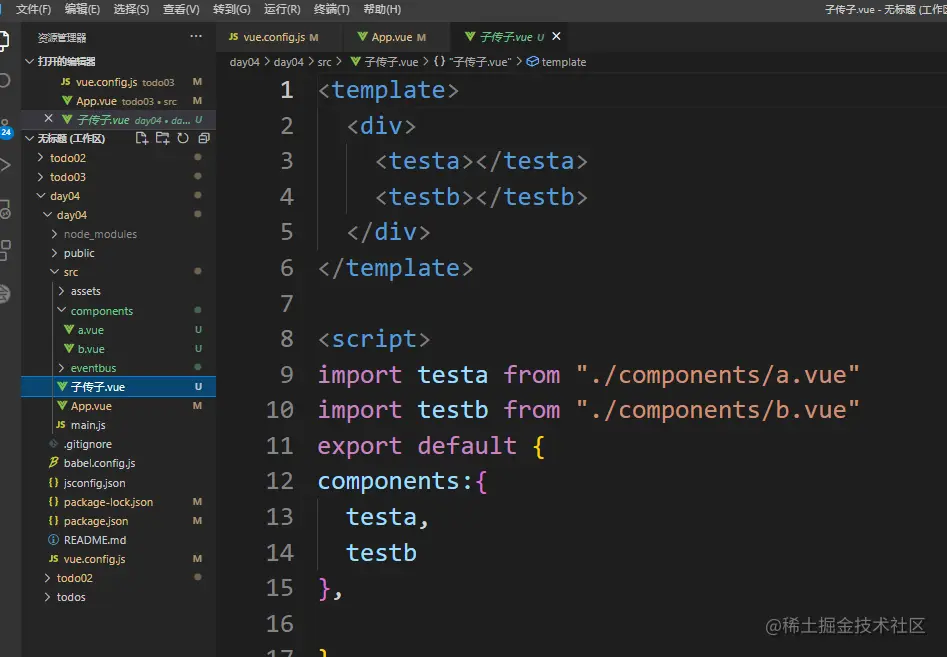Click the Babel icon beside babel.config.js
Image resolution: width=947 pixels, height=657 pixels.
pyautogui.click(x=54, y=463)
